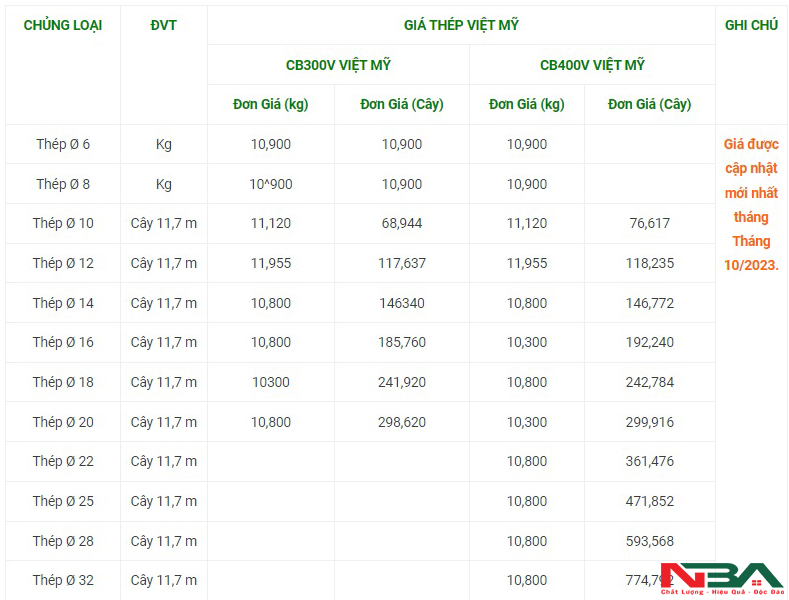The image size is (789, 600).
Task: Select the 117,637 price cell
Action: 402,263
